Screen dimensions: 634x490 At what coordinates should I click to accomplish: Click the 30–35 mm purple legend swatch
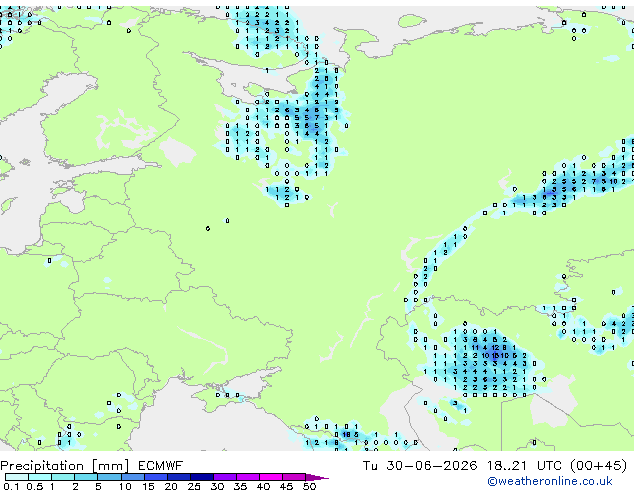tap(225, 477)
